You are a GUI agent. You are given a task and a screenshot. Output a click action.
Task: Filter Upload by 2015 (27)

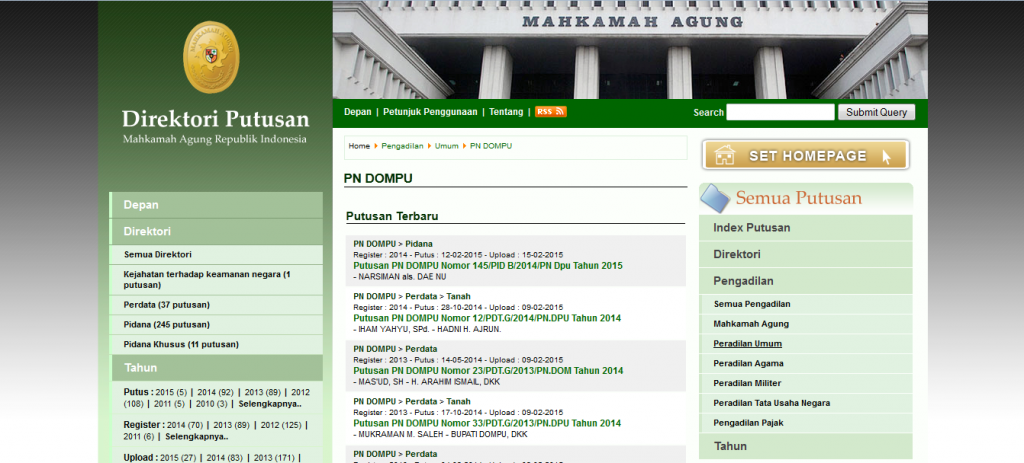coord(178,458)
